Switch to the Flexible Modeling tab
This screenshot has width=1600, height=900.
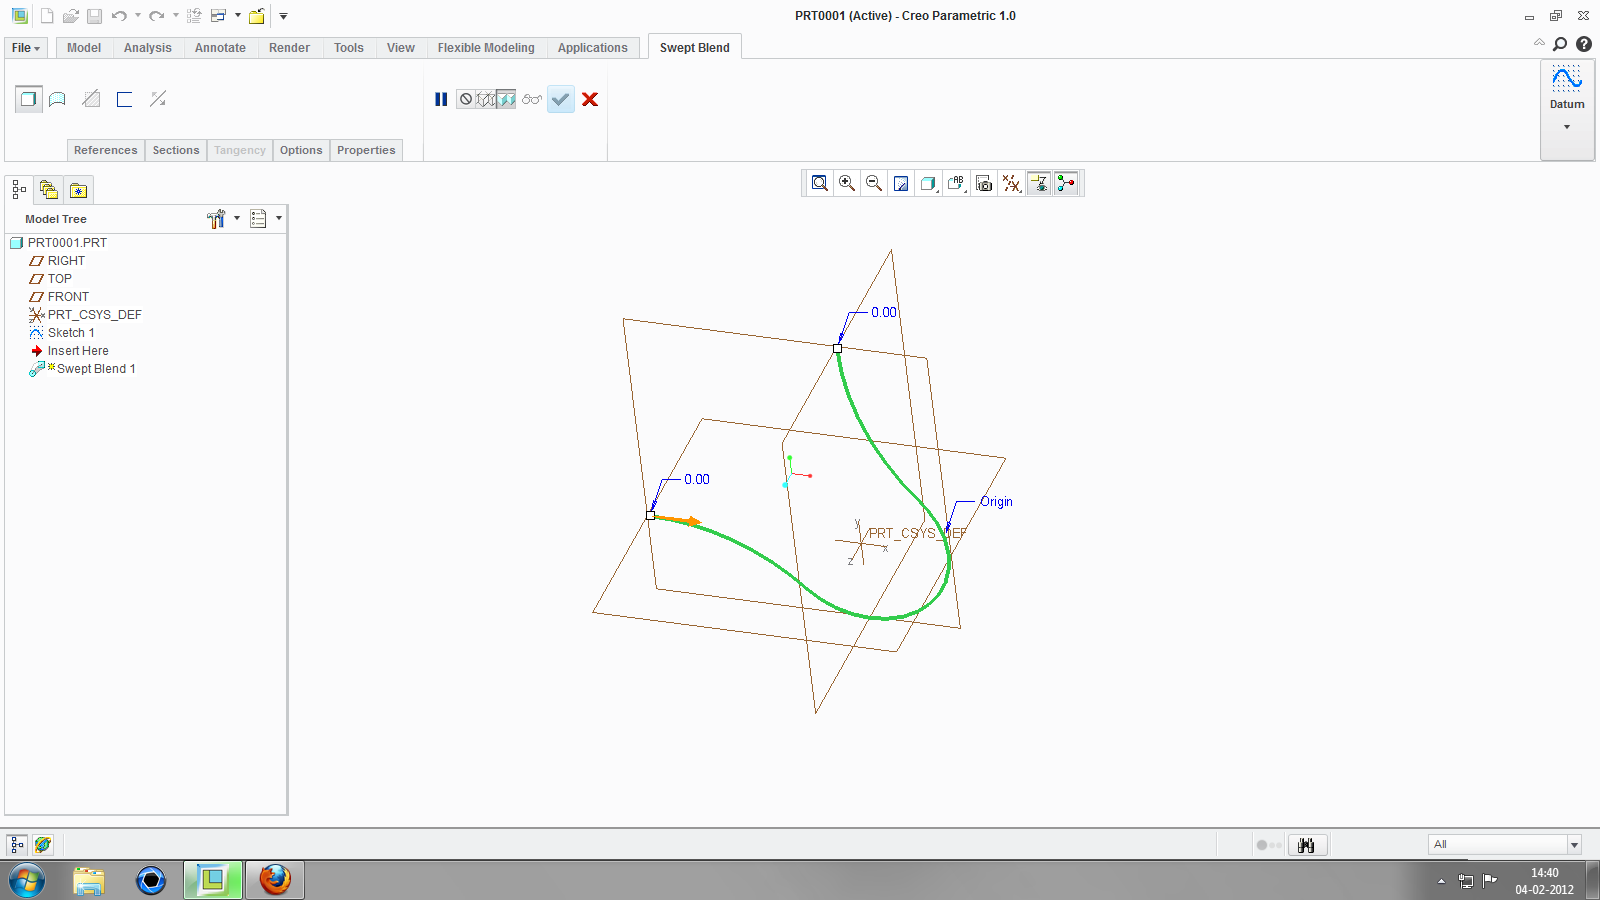pos(486,48)
